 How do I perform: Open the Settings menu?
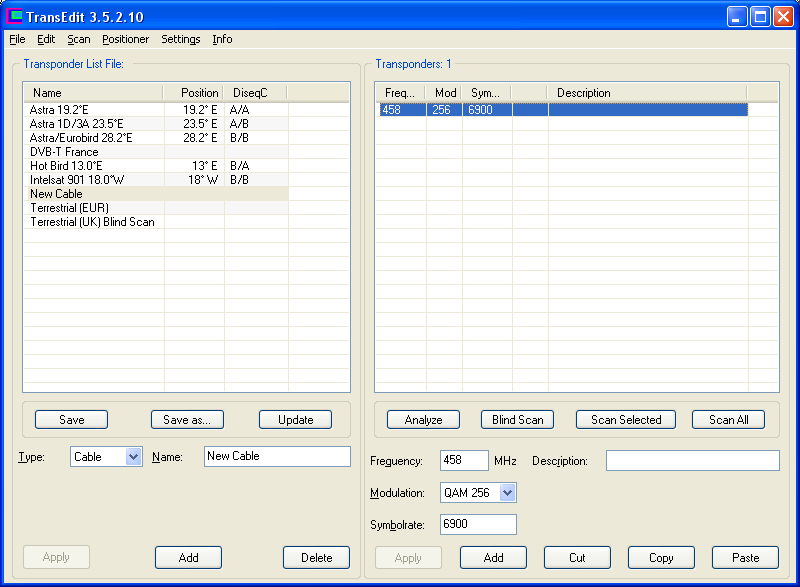click(x=181, y=39)
